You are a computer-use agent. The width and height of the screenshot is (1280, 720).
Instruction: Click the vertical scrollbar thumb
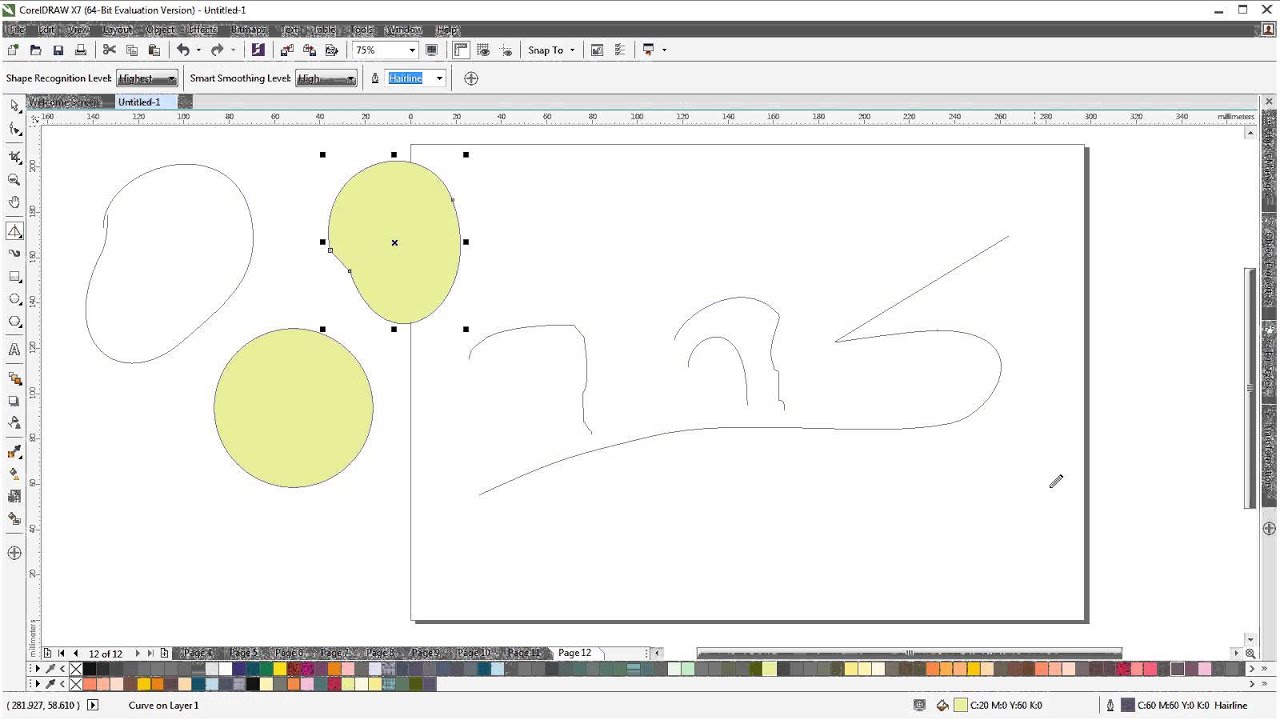click(1250, 388)
